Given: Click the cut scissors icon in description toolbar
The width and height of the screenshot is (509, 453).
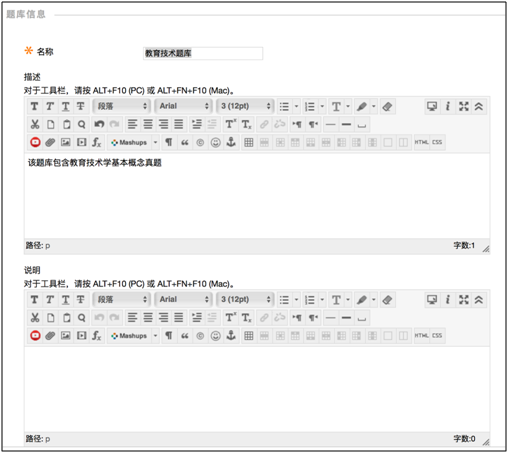Looking at the screenshot, I should pyautogui.click(x=35, y=125).
